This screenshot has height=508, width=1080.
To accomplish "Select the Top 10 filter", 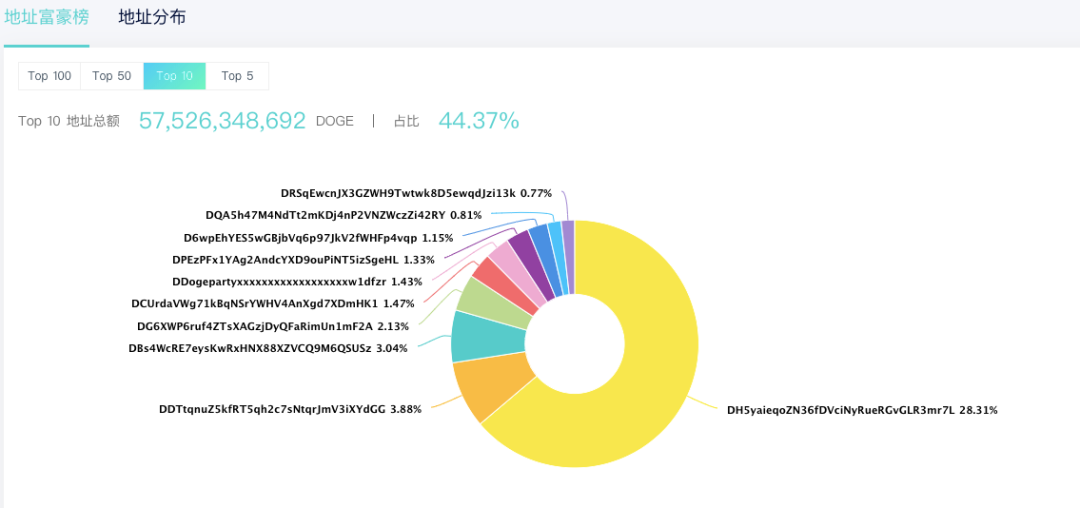I will [x=174, y=76].
